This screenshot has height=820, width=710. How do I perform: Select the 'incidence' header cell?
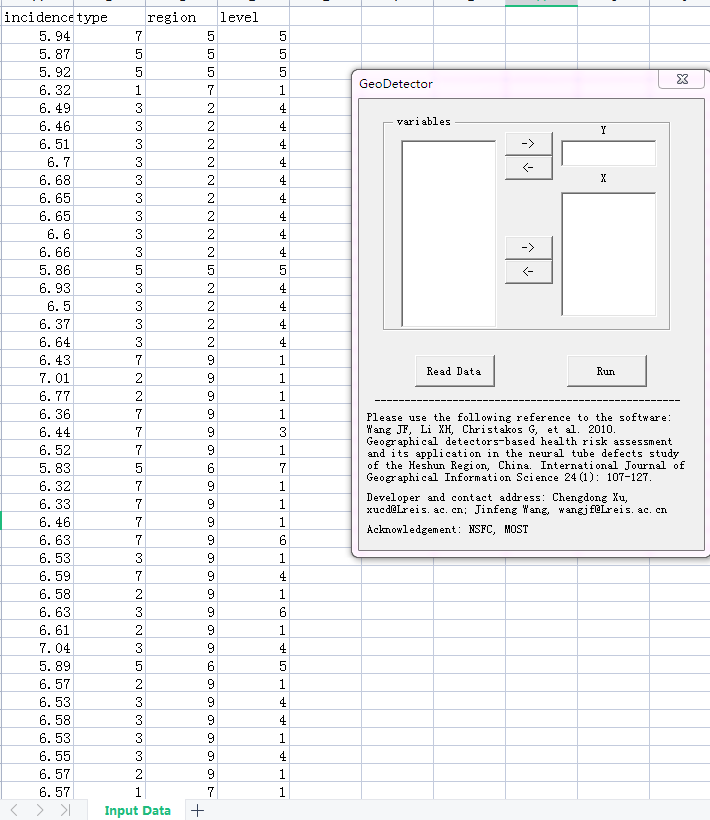pos(38,17)
